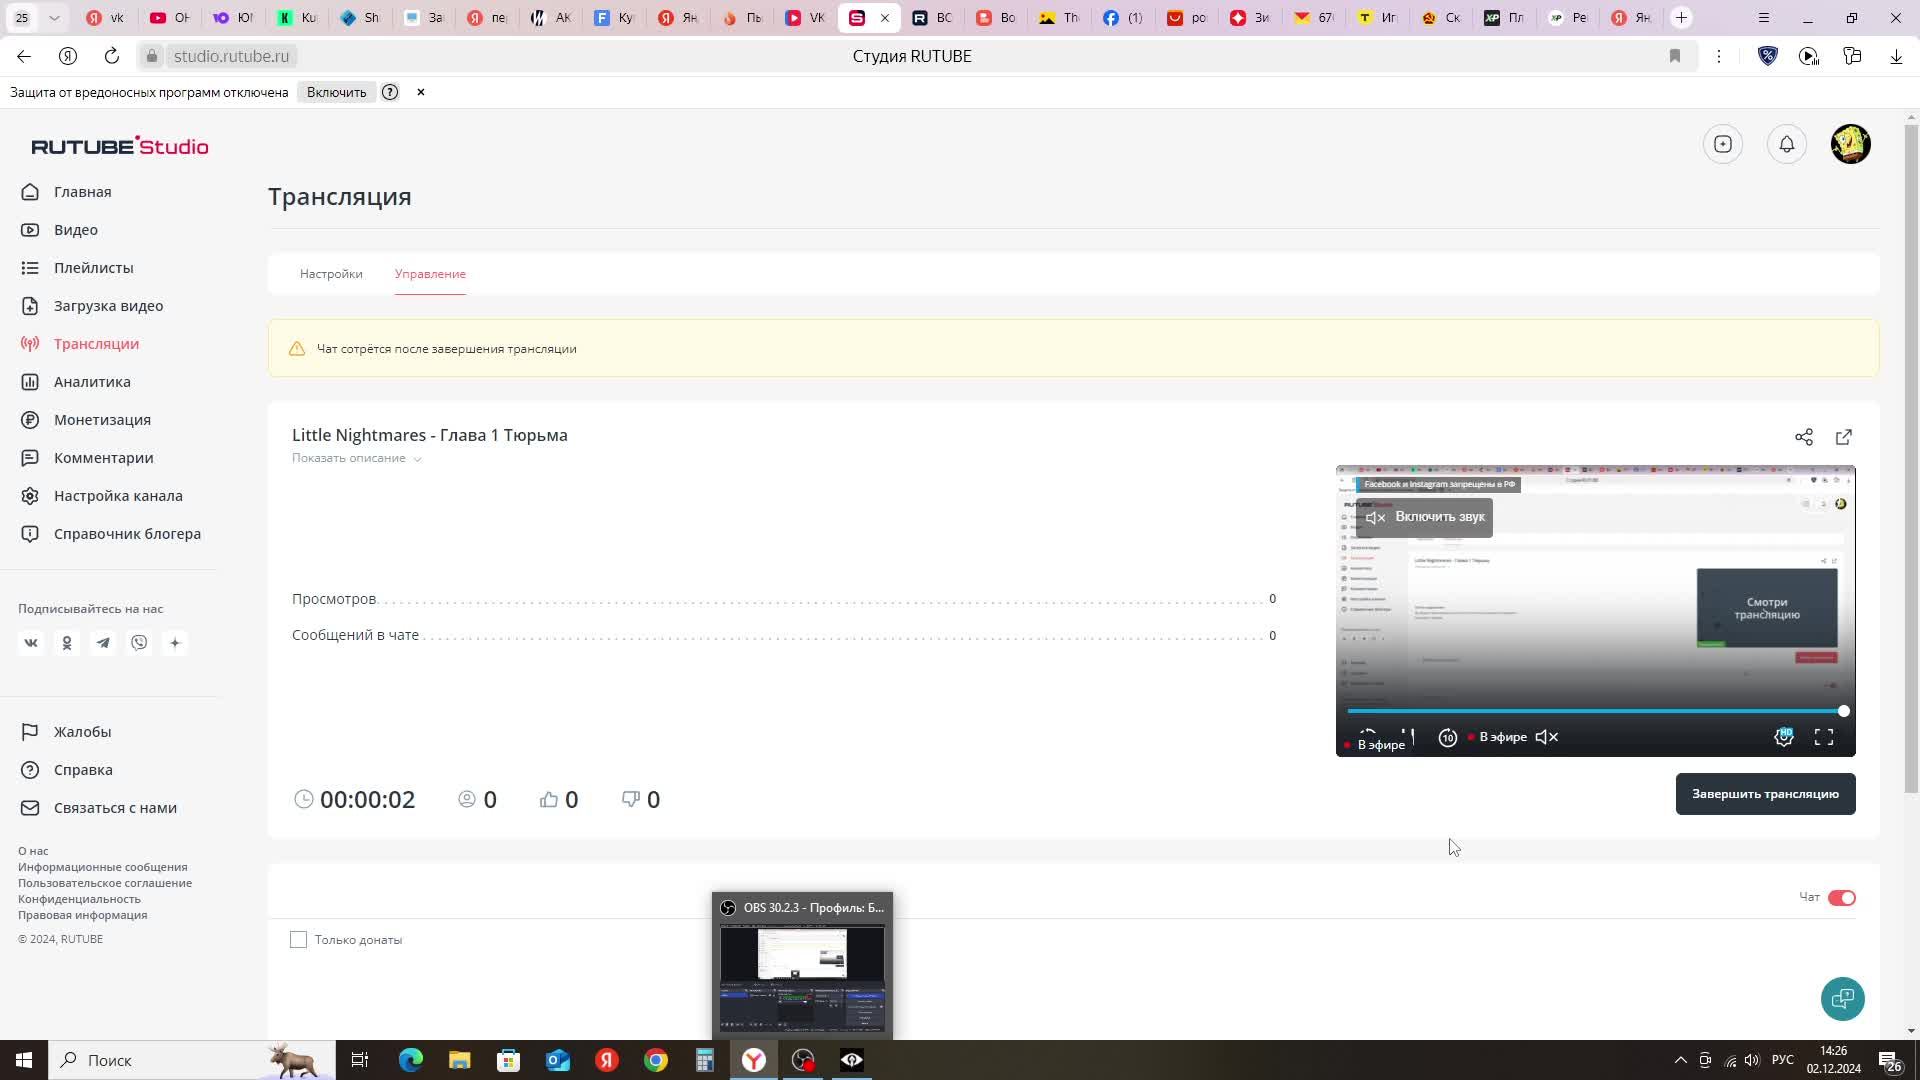Click the taskbar Поиск search box
This screenshot has height=1080, width=1920.
[193, 1060]
